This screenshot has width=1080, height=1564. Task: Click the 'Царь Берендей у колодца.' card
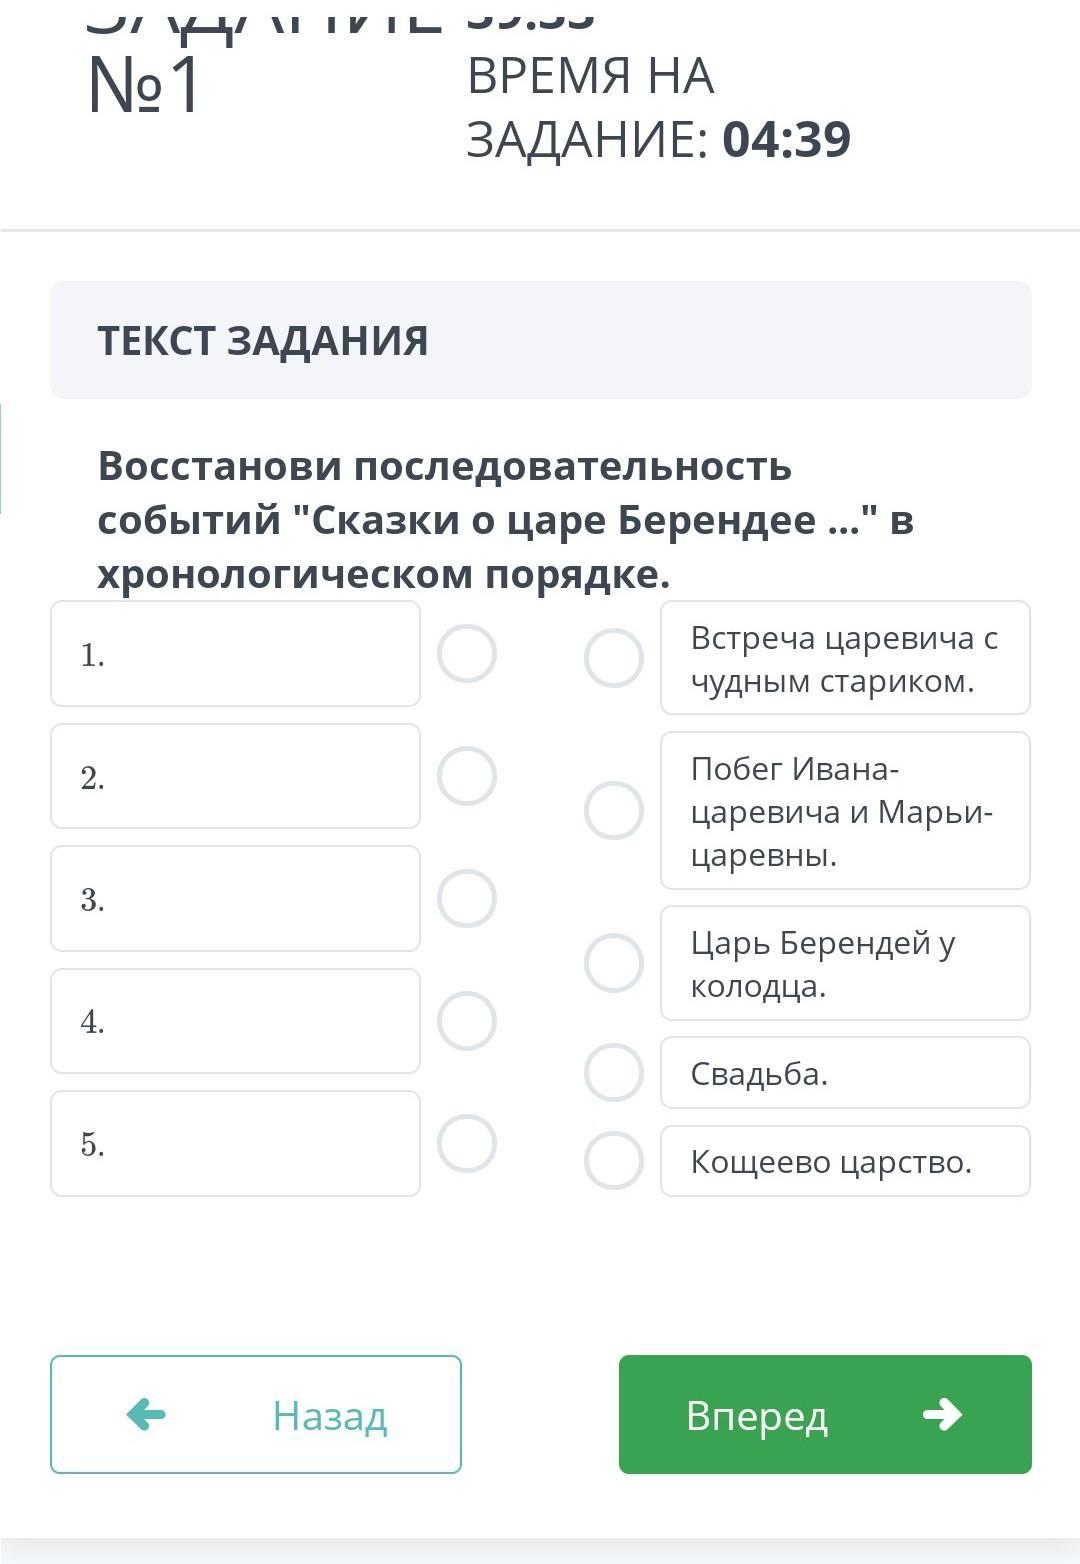(x=845, y=963)
